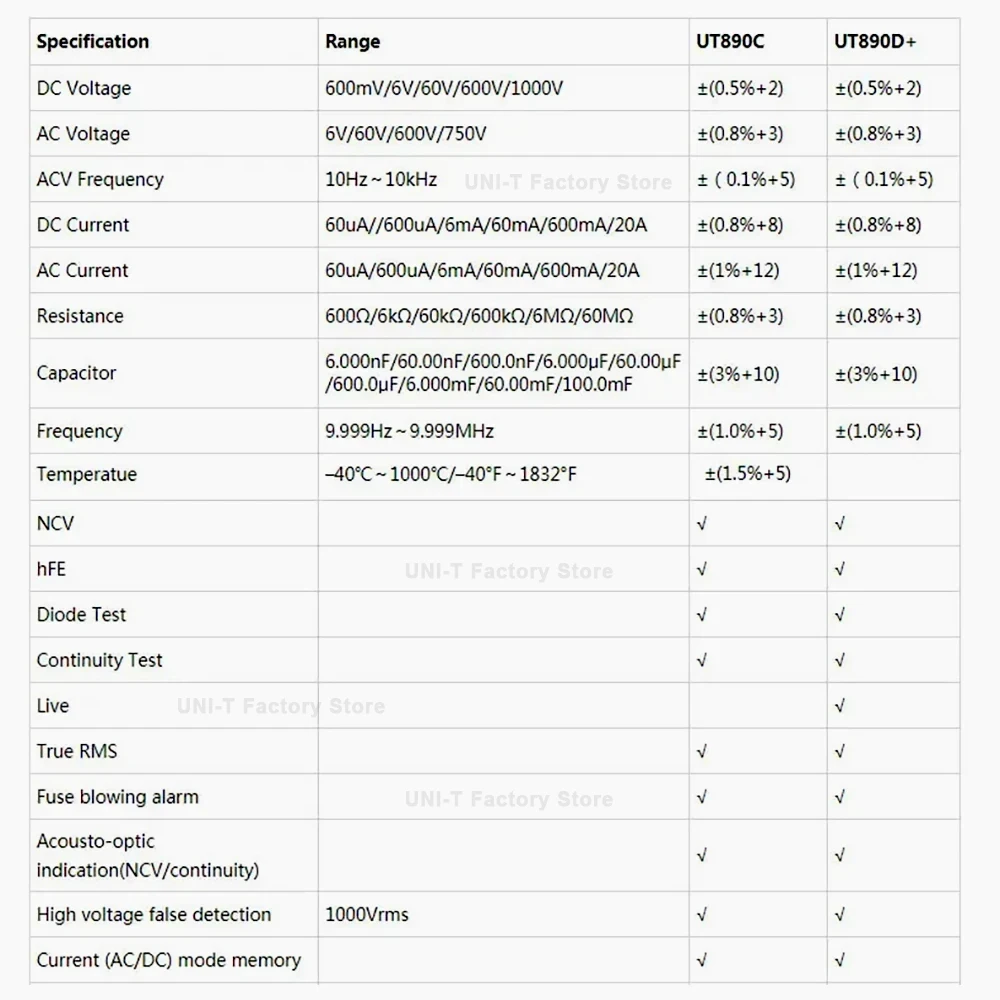Click UT890C checkmark for Acousto-optic indication

702,855
